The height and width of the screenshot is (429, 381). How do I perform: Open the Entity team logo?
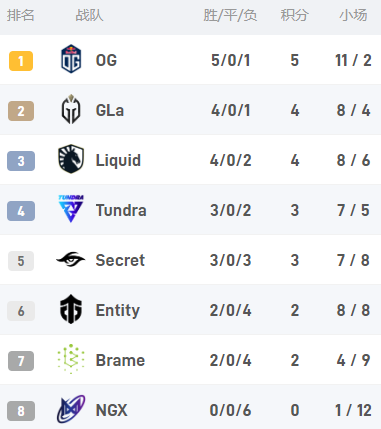(71, 309)
